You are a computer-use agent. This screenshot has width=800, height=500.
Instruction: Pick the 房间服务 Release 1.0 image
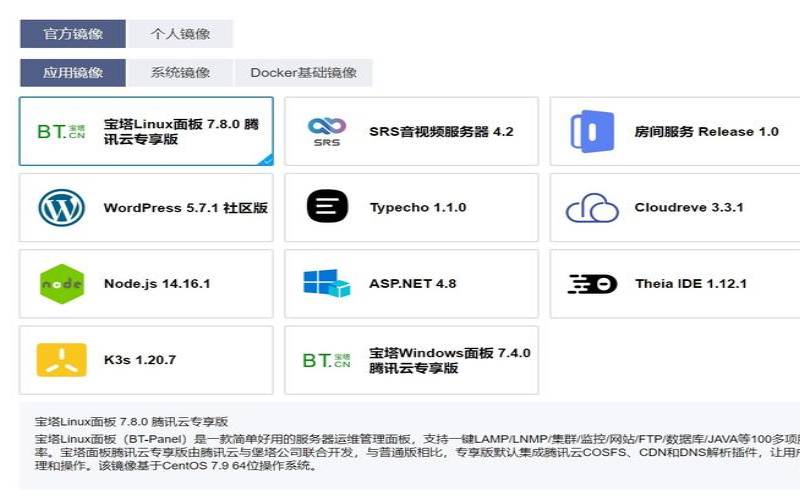coord(675,132)
